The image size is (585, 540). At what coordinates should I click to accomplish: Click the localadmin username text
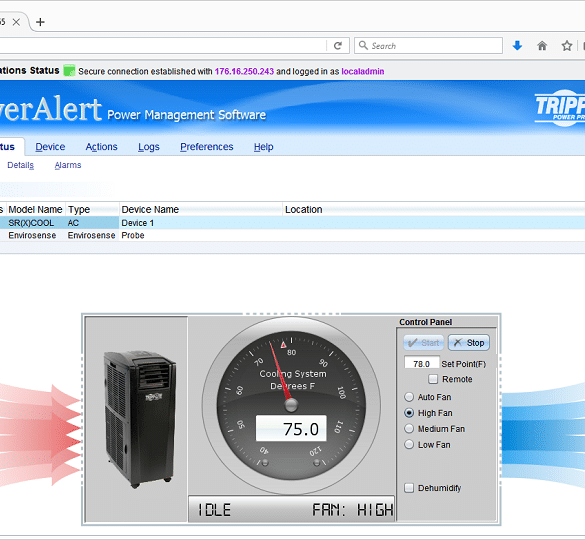tap(363, 71)
